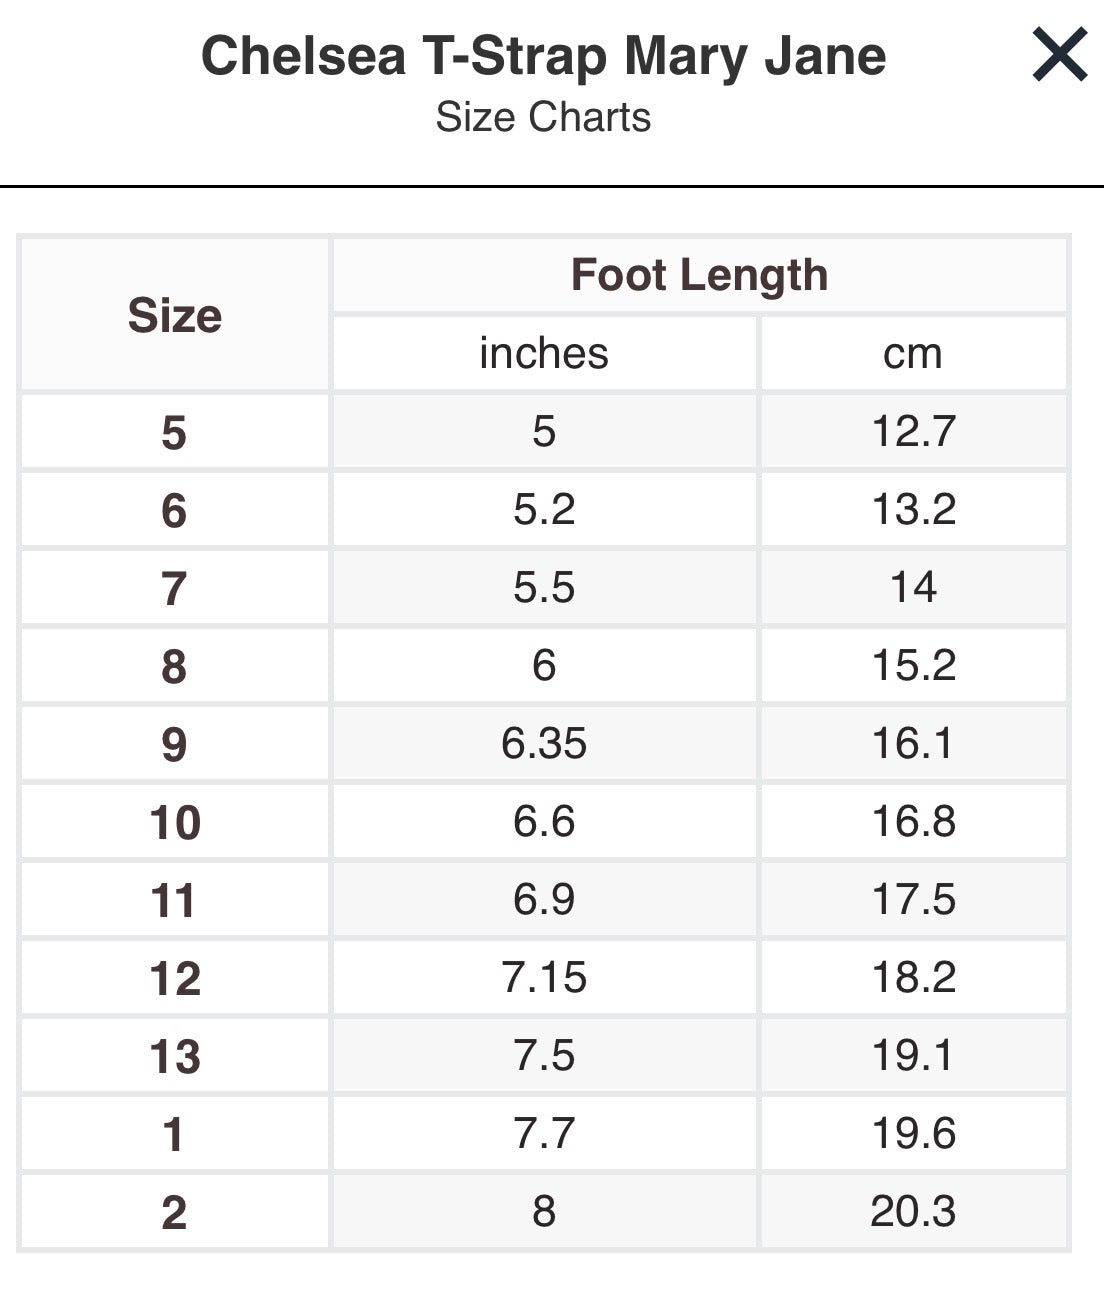Select the size 13 row label

click(175, 1056)
